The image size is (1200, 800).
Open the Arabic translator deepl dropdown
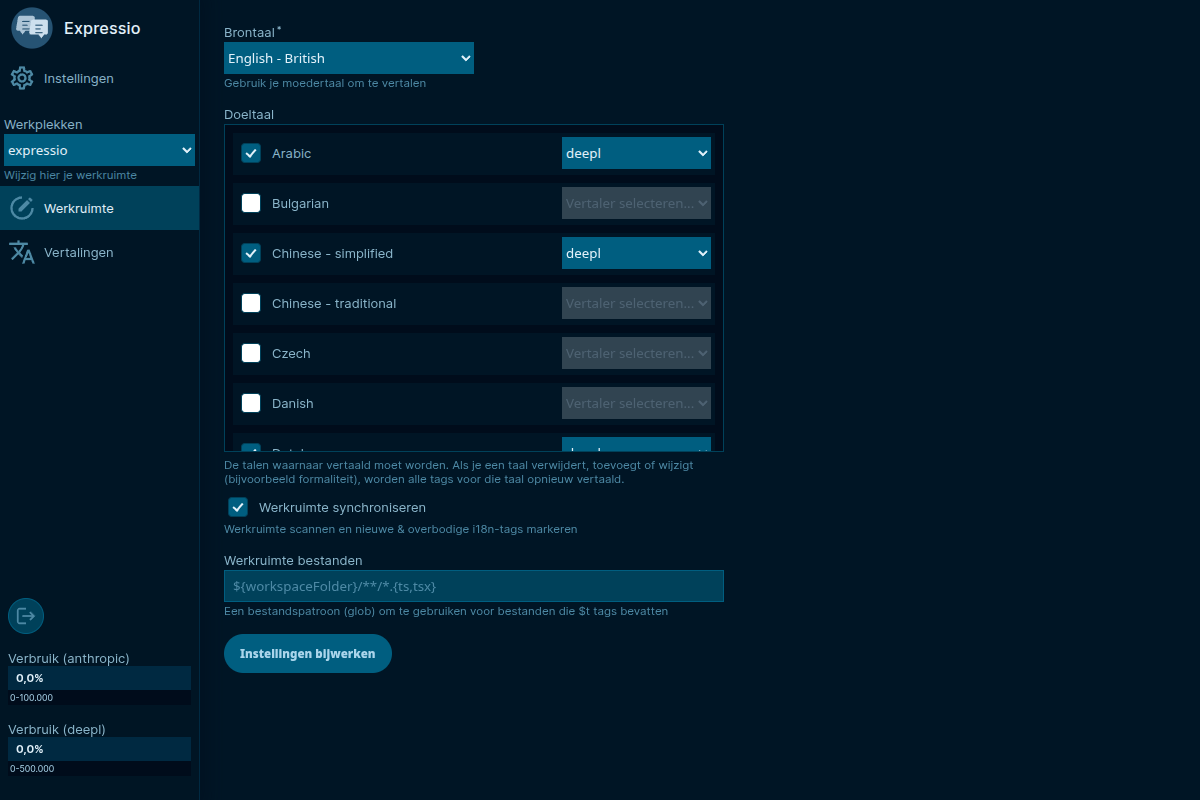click(636, 153)
